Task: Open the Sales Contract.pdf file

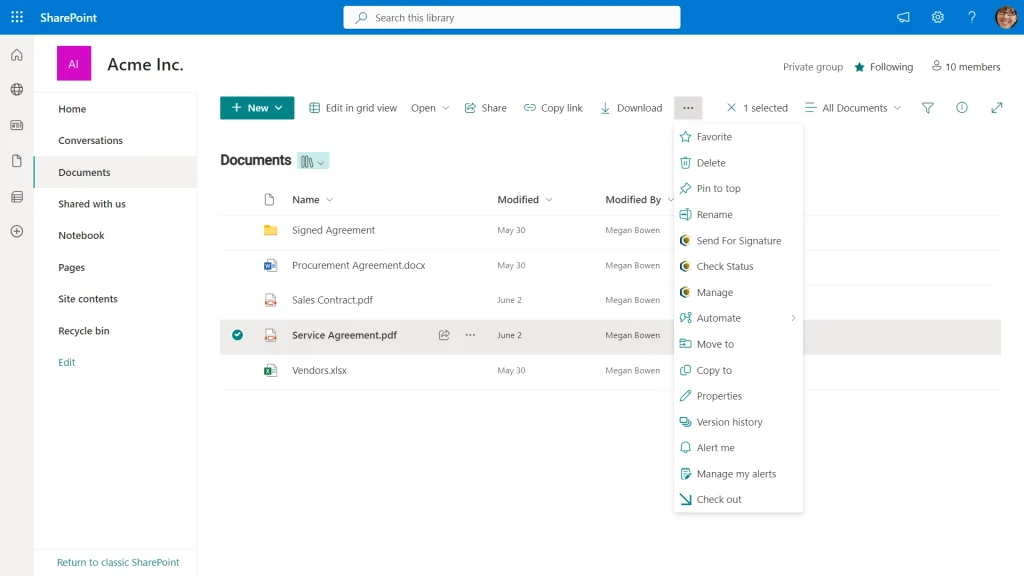Action: pyautogui.click(x=332, y=300)
